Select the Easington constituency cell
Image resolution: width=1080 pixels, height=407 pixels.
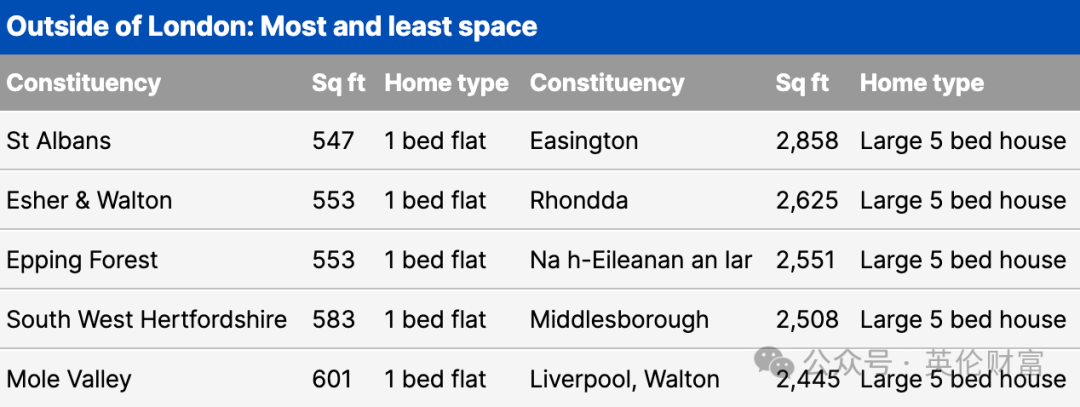click(x=584, y=141)
